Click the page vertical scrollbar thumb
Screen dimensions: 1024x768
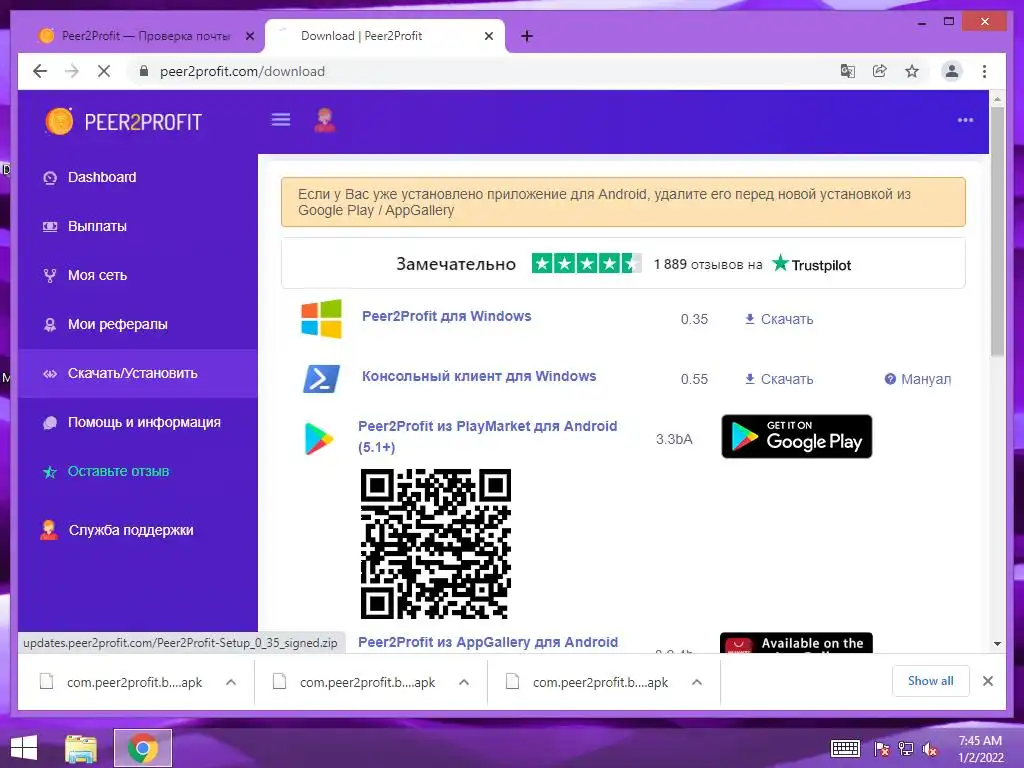point(997,231)
